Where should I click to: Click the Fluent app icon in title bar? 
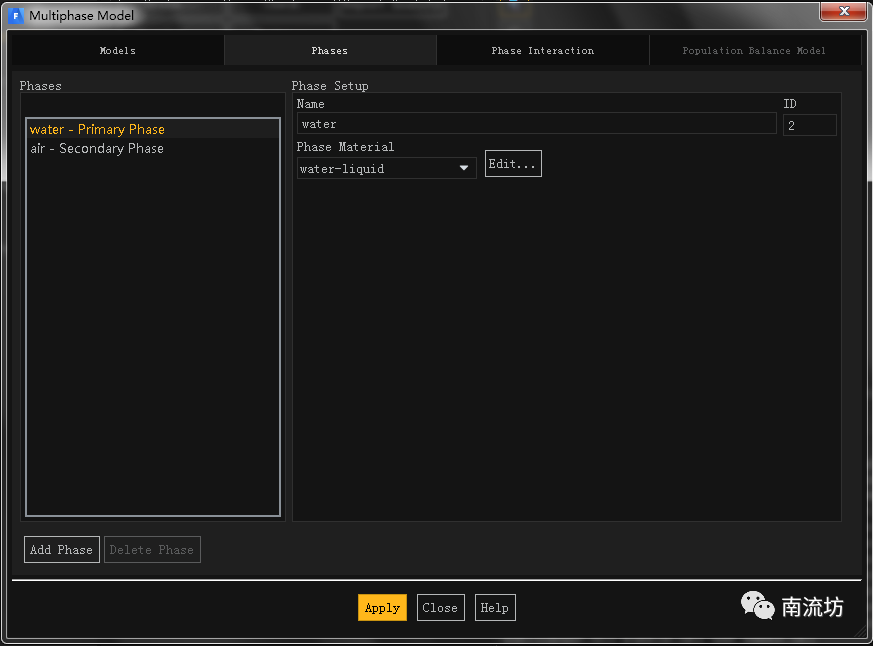pyautogui.click(x=16, y=16)
